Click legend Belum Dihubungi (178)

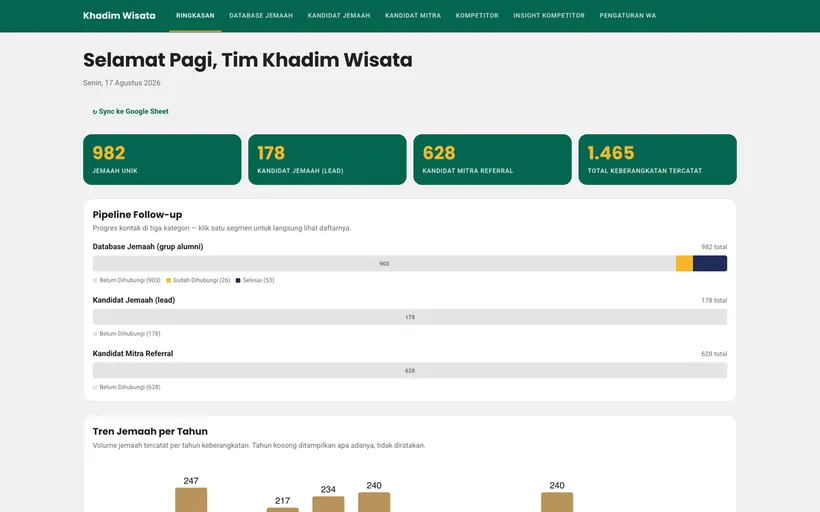coord(127,334)
